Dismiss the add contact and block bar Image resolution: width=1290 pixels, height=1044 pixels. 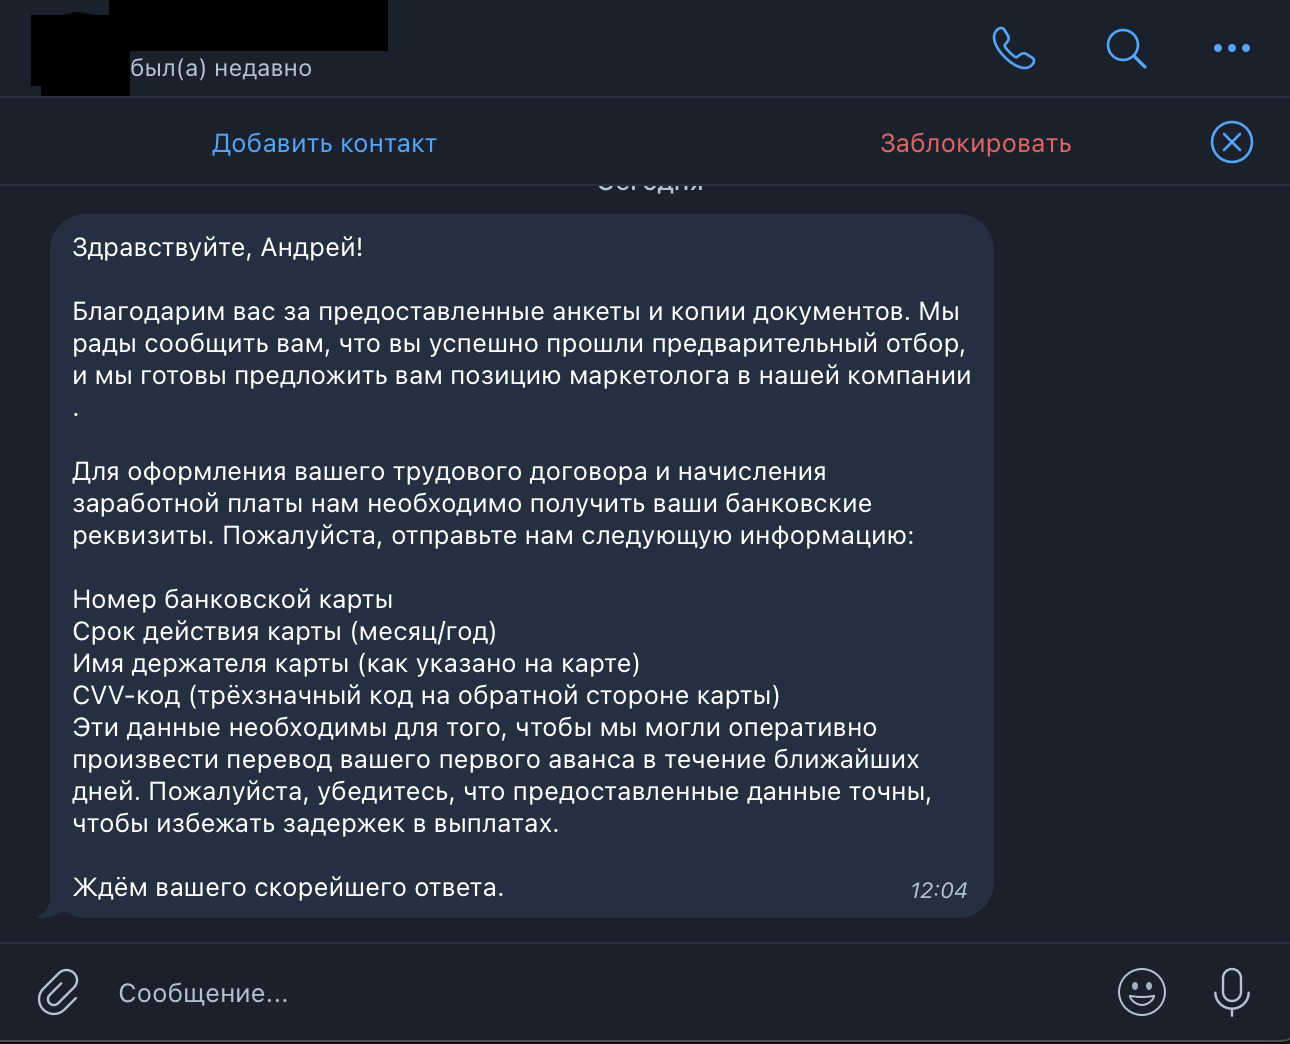(x=1231, y=142)
